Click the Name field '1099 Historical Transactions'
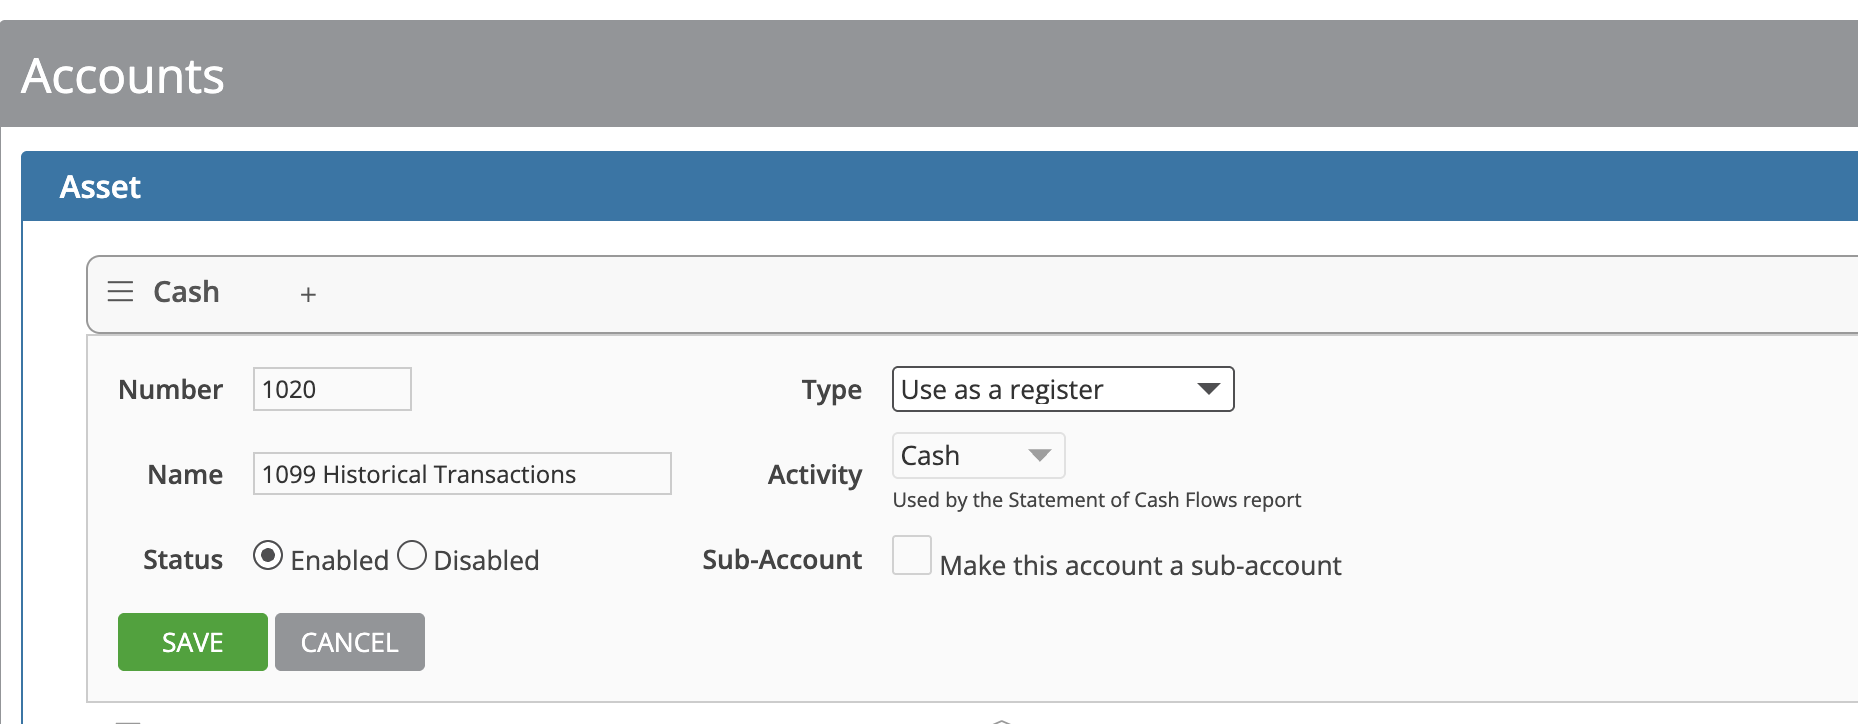Screen dimensions: 1858x724 point(462,474)
